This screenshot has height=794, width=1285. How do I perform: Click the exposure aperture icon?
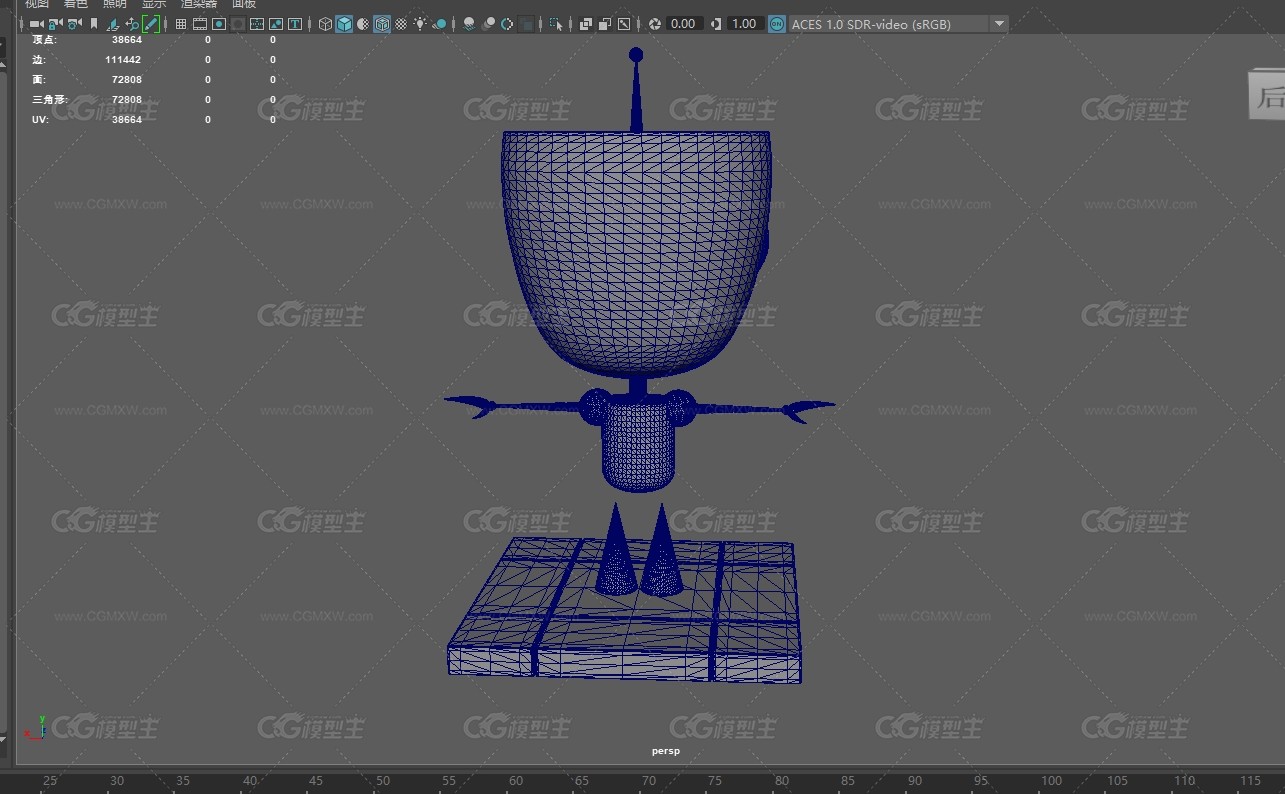click(x=655, y=24)
